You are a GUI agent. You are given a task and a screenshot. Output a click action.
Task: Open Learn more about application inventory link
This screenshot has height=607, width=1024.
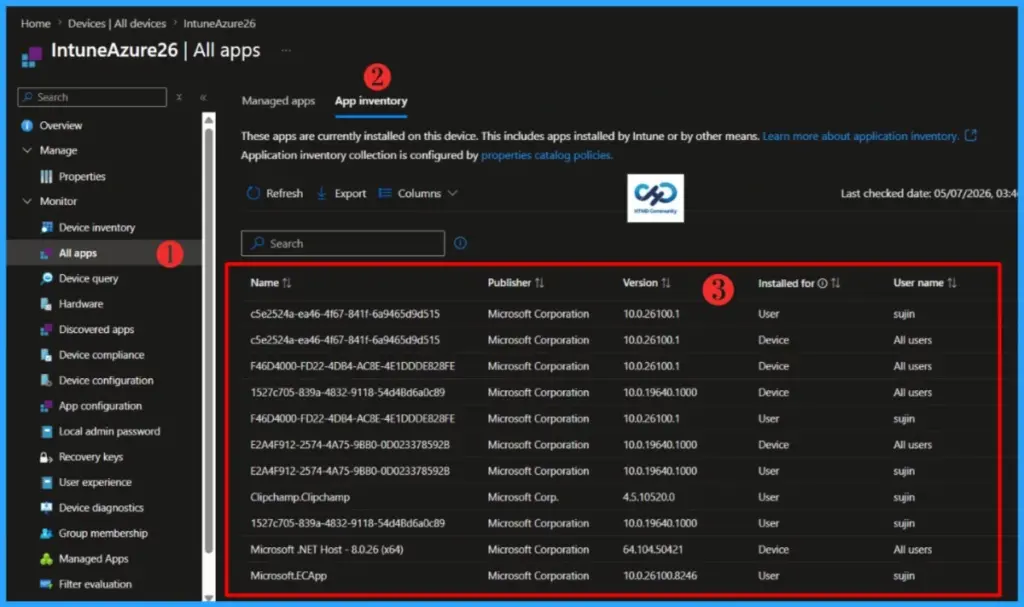[860, 136]
